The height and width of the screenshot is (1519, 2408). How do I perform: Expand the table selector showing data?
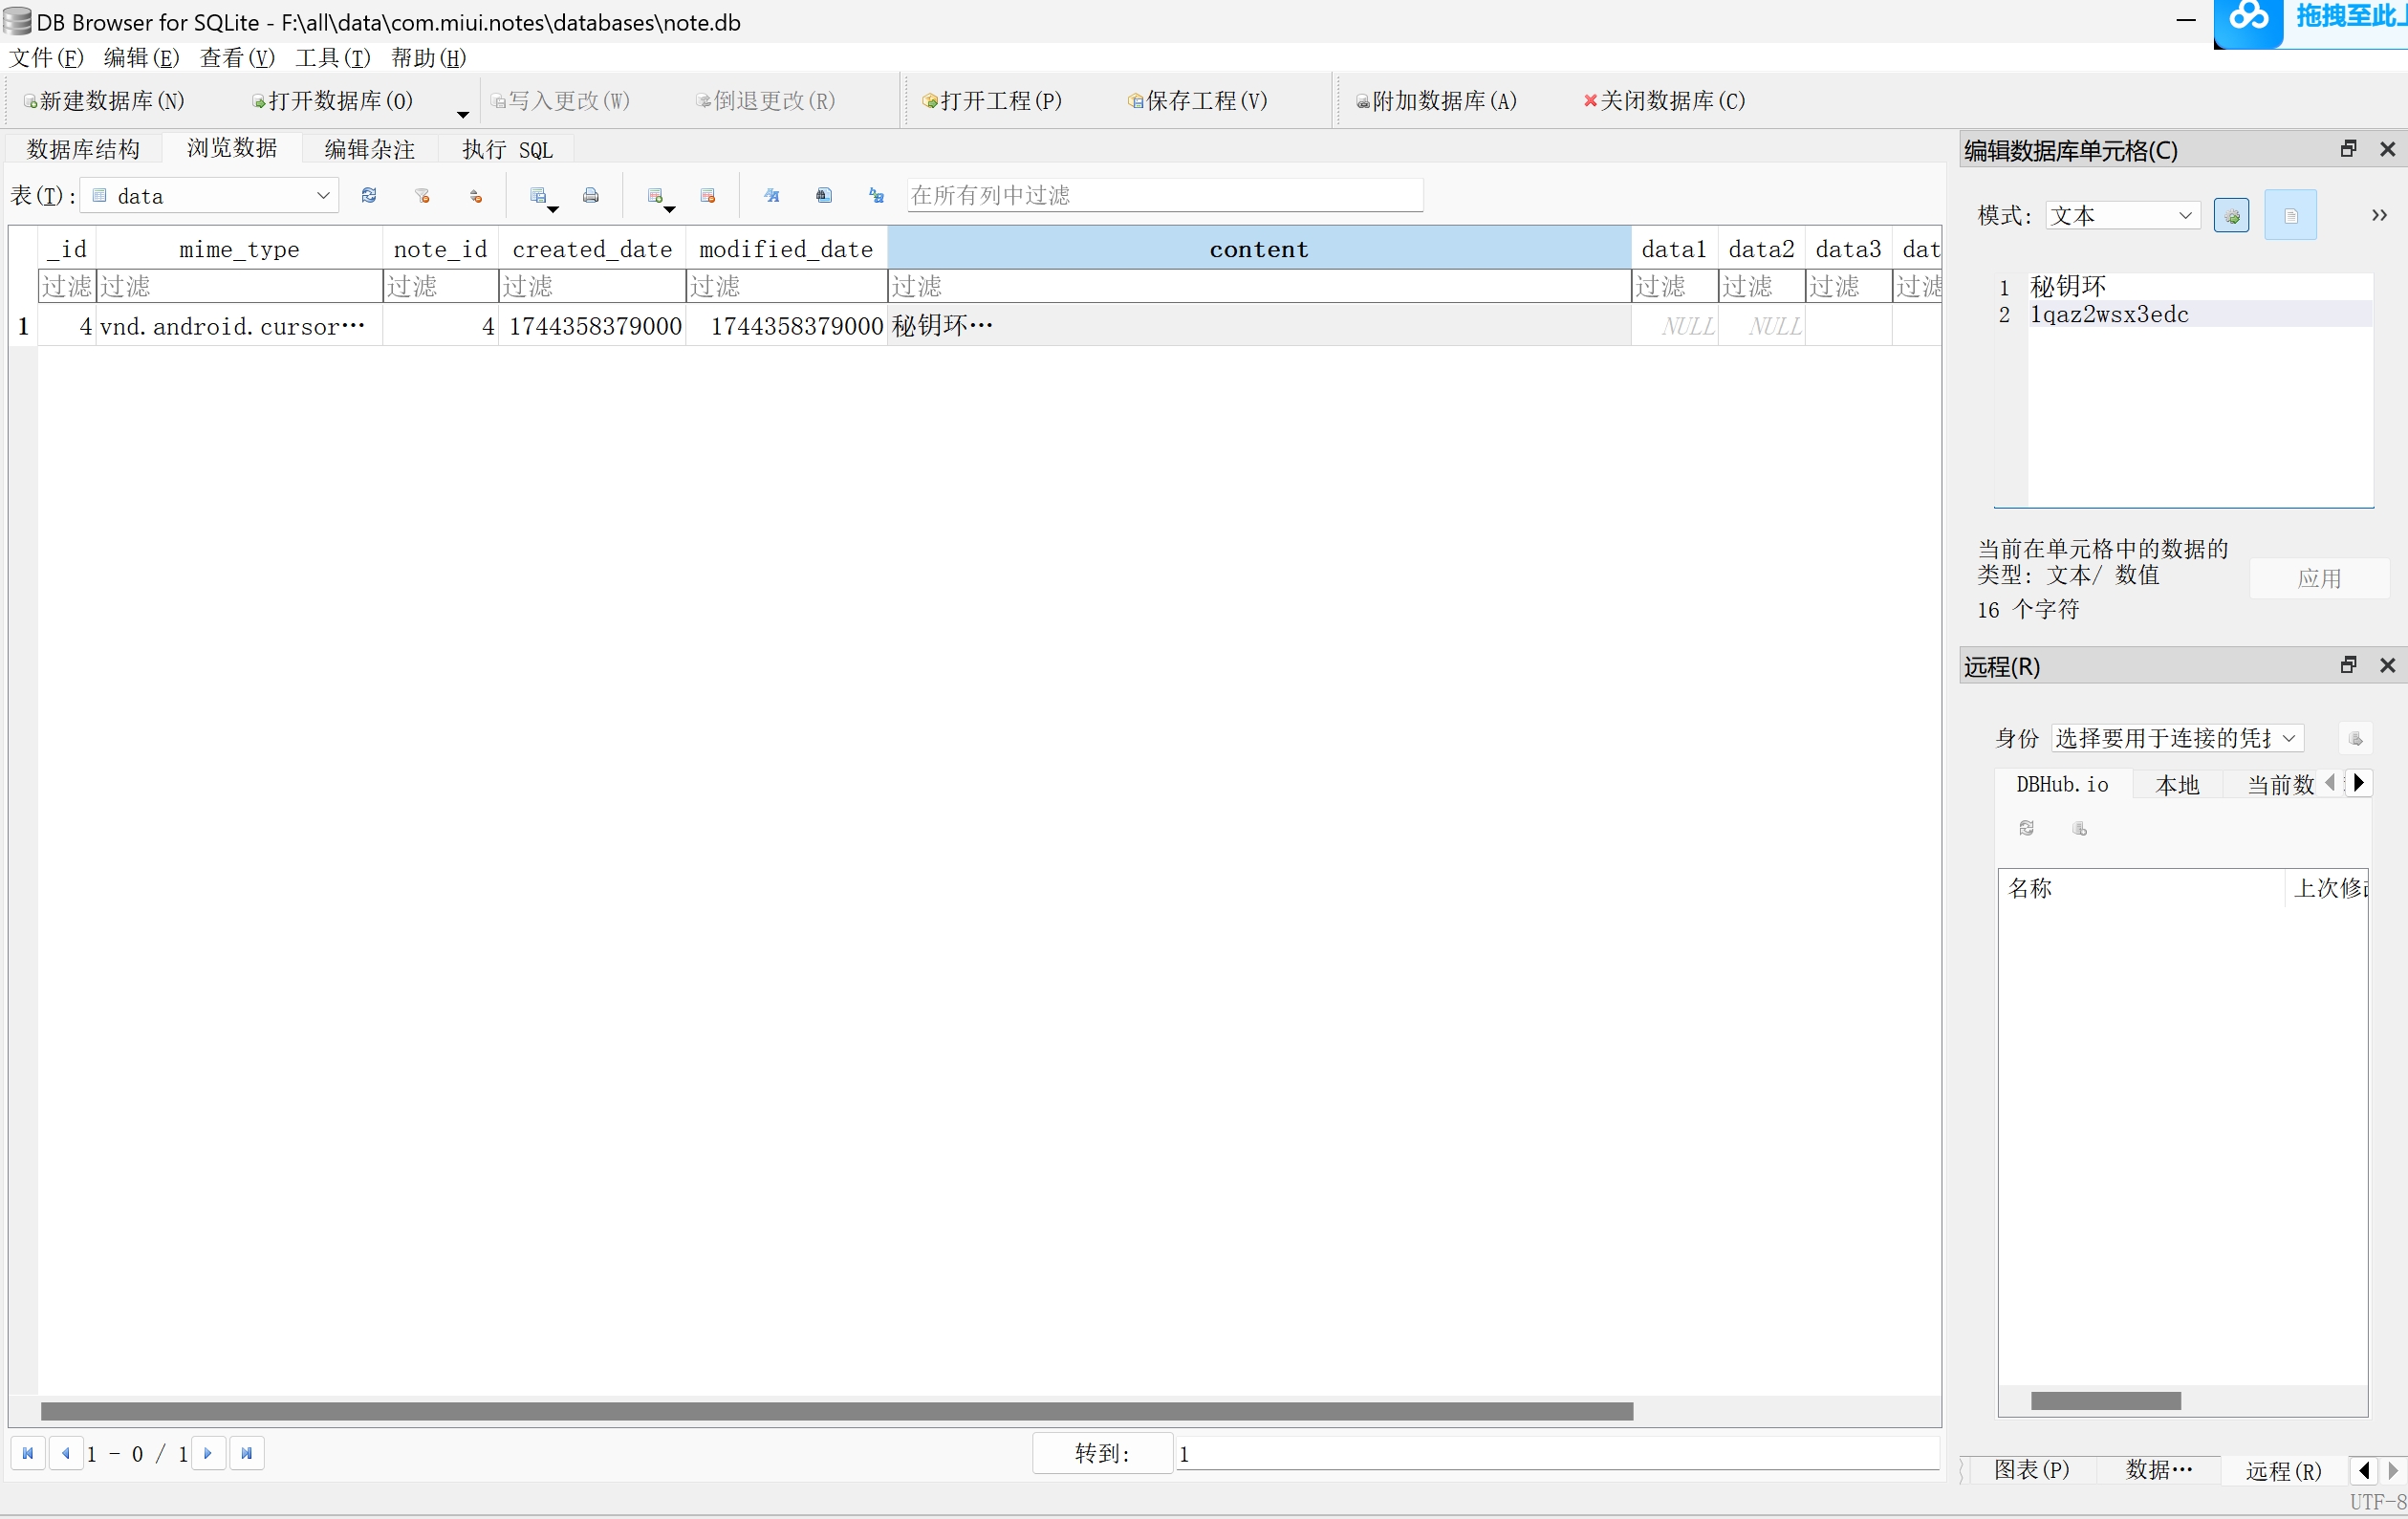322,196
